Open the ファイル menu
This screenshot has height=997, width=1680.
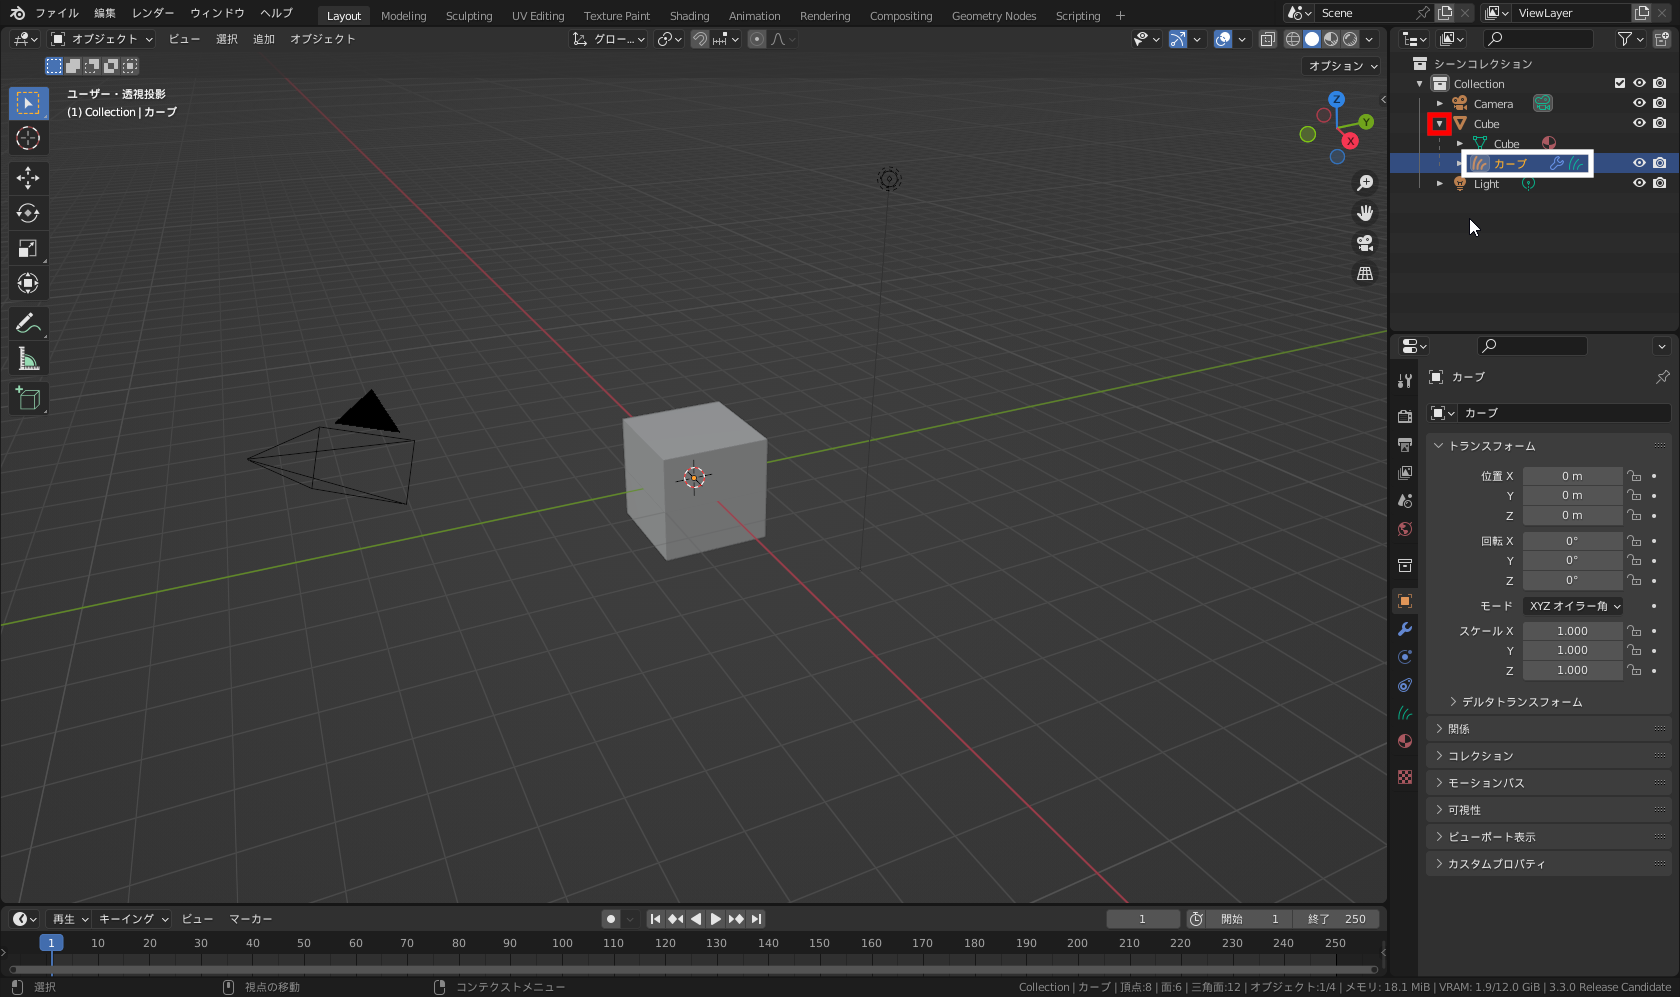pos(57,13)
